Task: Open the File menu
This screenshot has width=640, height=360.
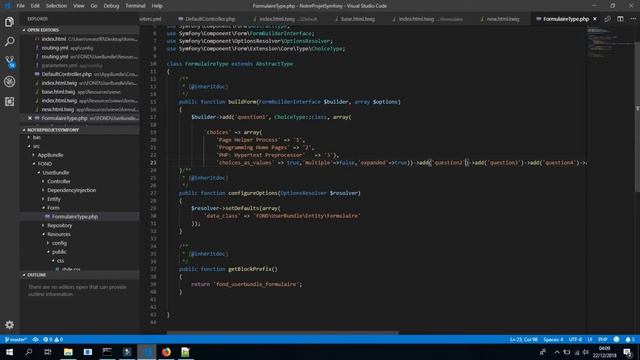Action: (20, 6)
